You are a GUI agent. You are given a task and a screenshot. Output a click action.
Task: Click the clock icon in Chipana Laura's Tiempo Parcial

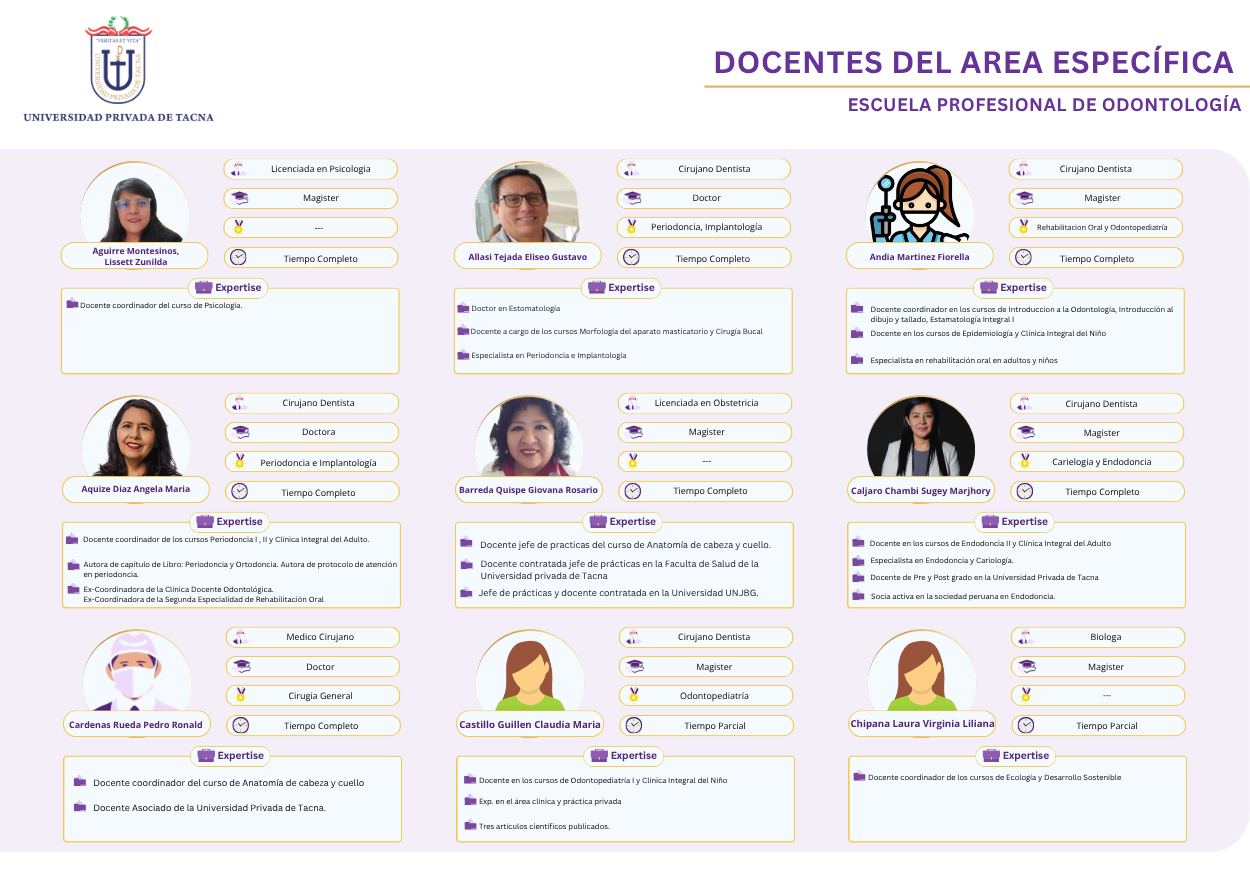[x=1025, y=725]
